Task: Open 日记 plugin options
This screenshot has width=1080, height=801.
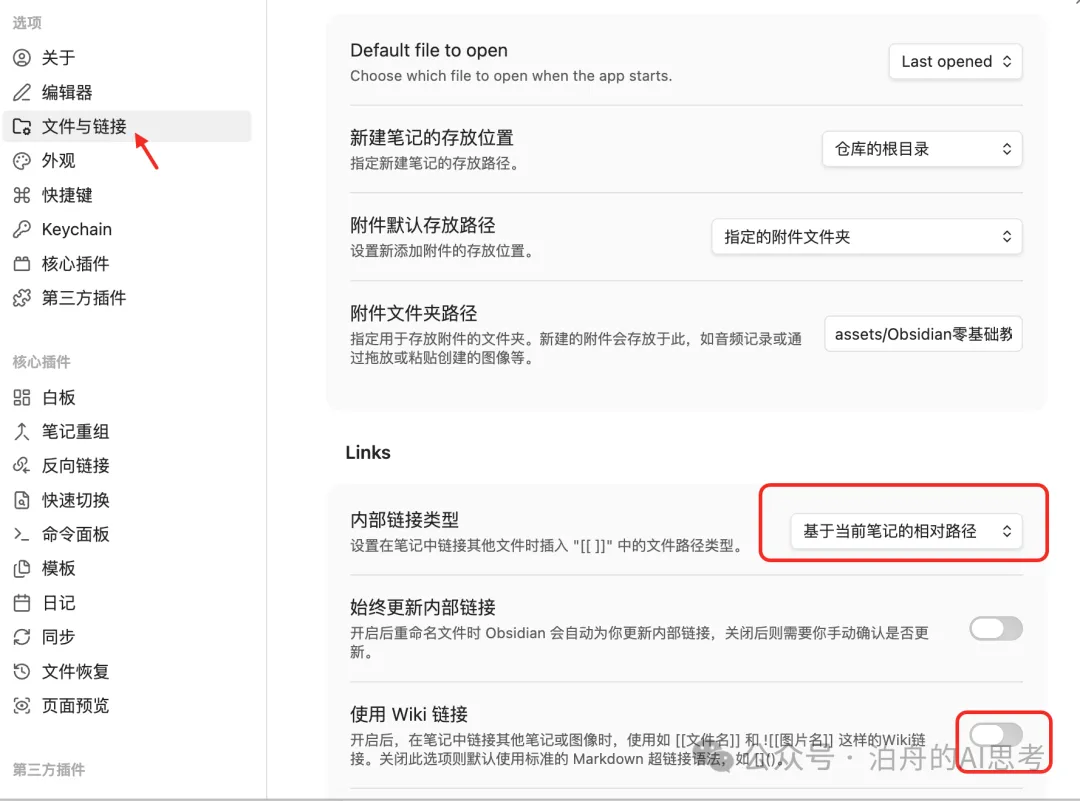Action: [x=127, y=603]
